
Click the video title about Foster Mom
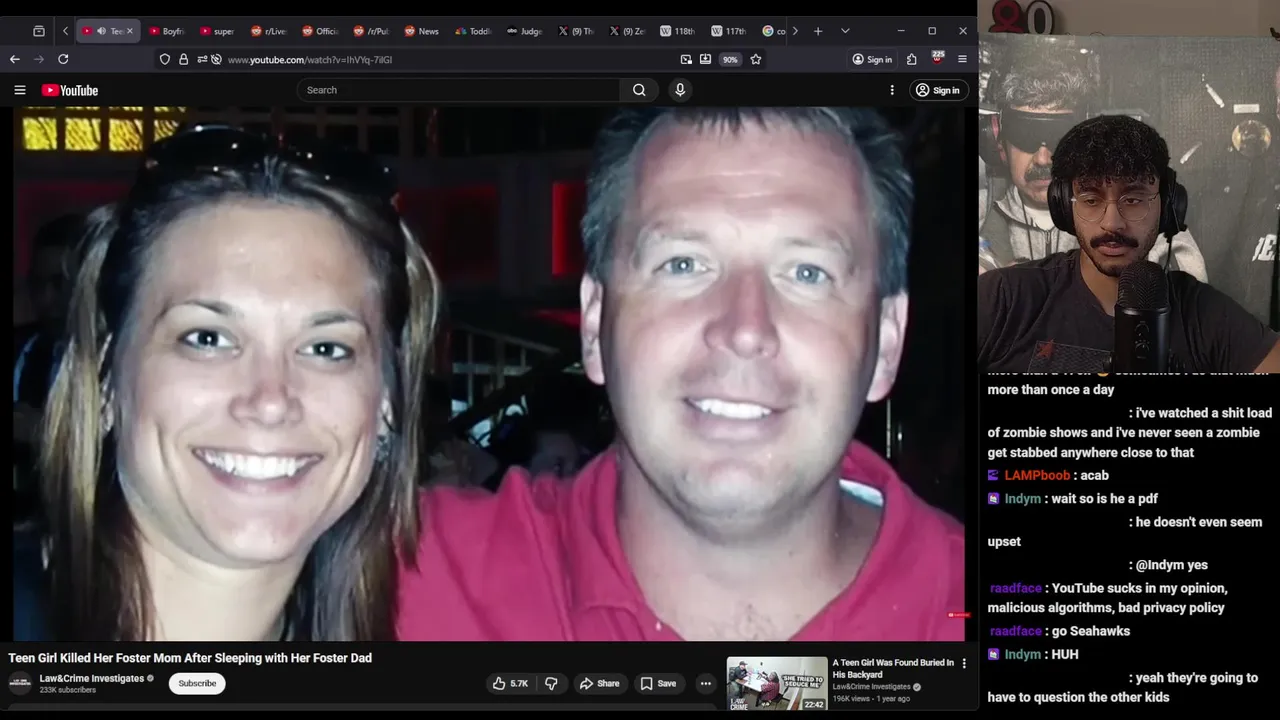(x=190, y=658)
